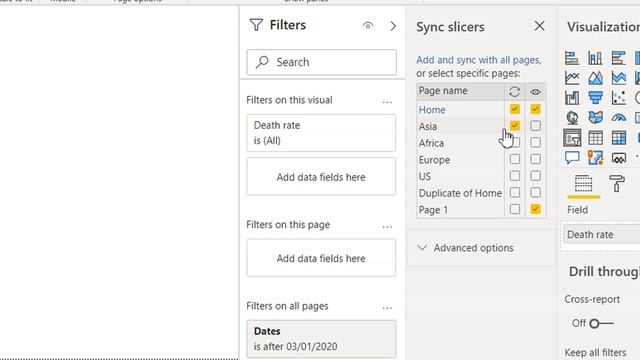Check visible for Asia page
Viewport: 640px width, 360px height.
535,126
